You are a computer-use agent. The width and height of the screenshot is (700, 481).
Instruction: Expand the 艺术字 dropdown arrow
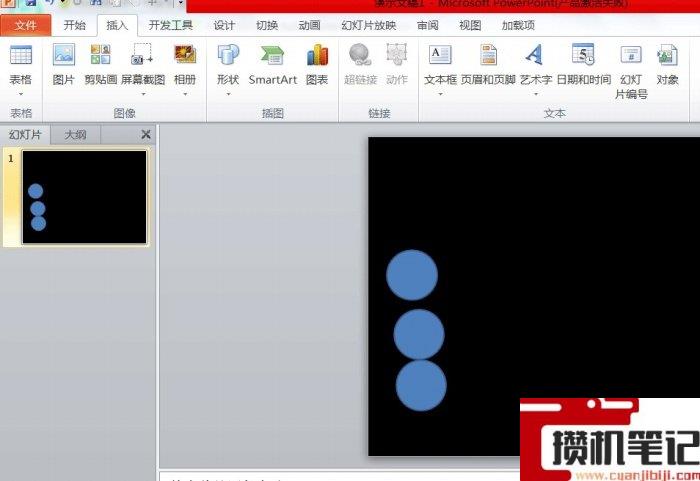pyautogui.click(x=536, y=94)
